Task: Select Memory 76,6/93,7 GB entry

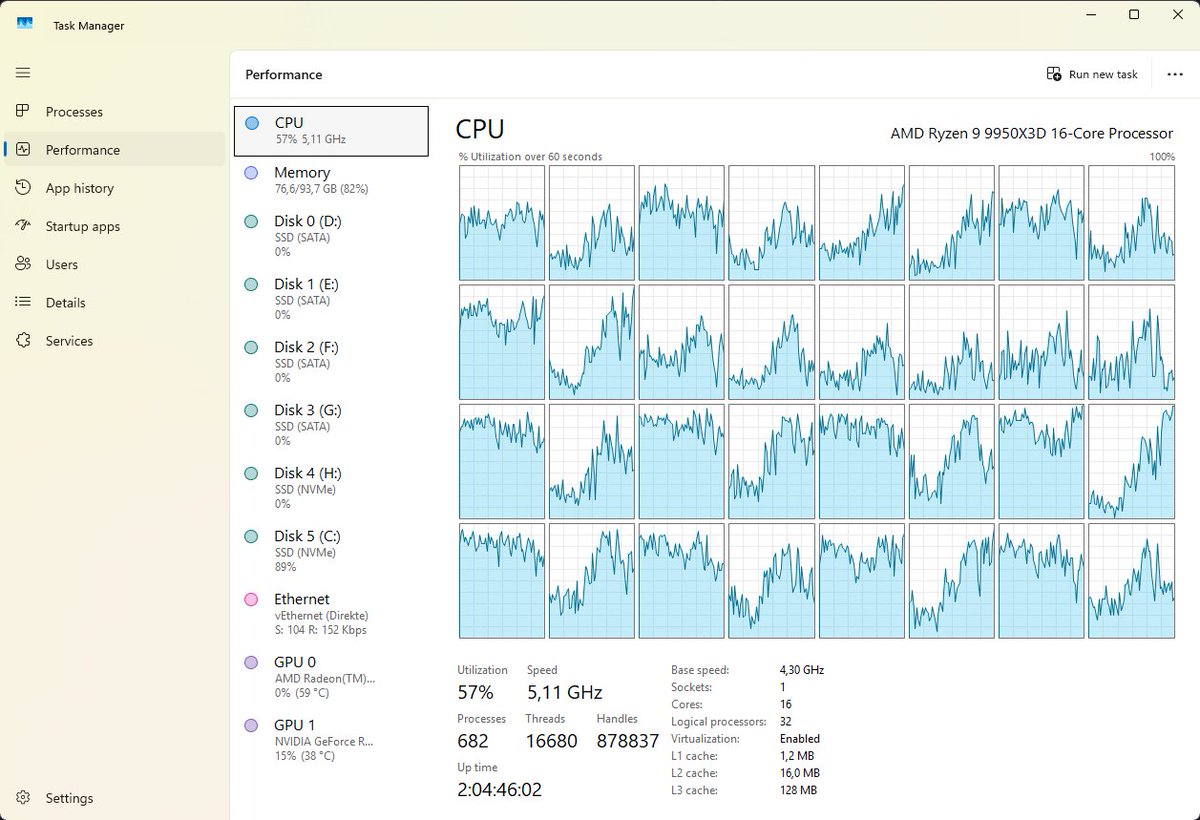Action: (331, 180)
